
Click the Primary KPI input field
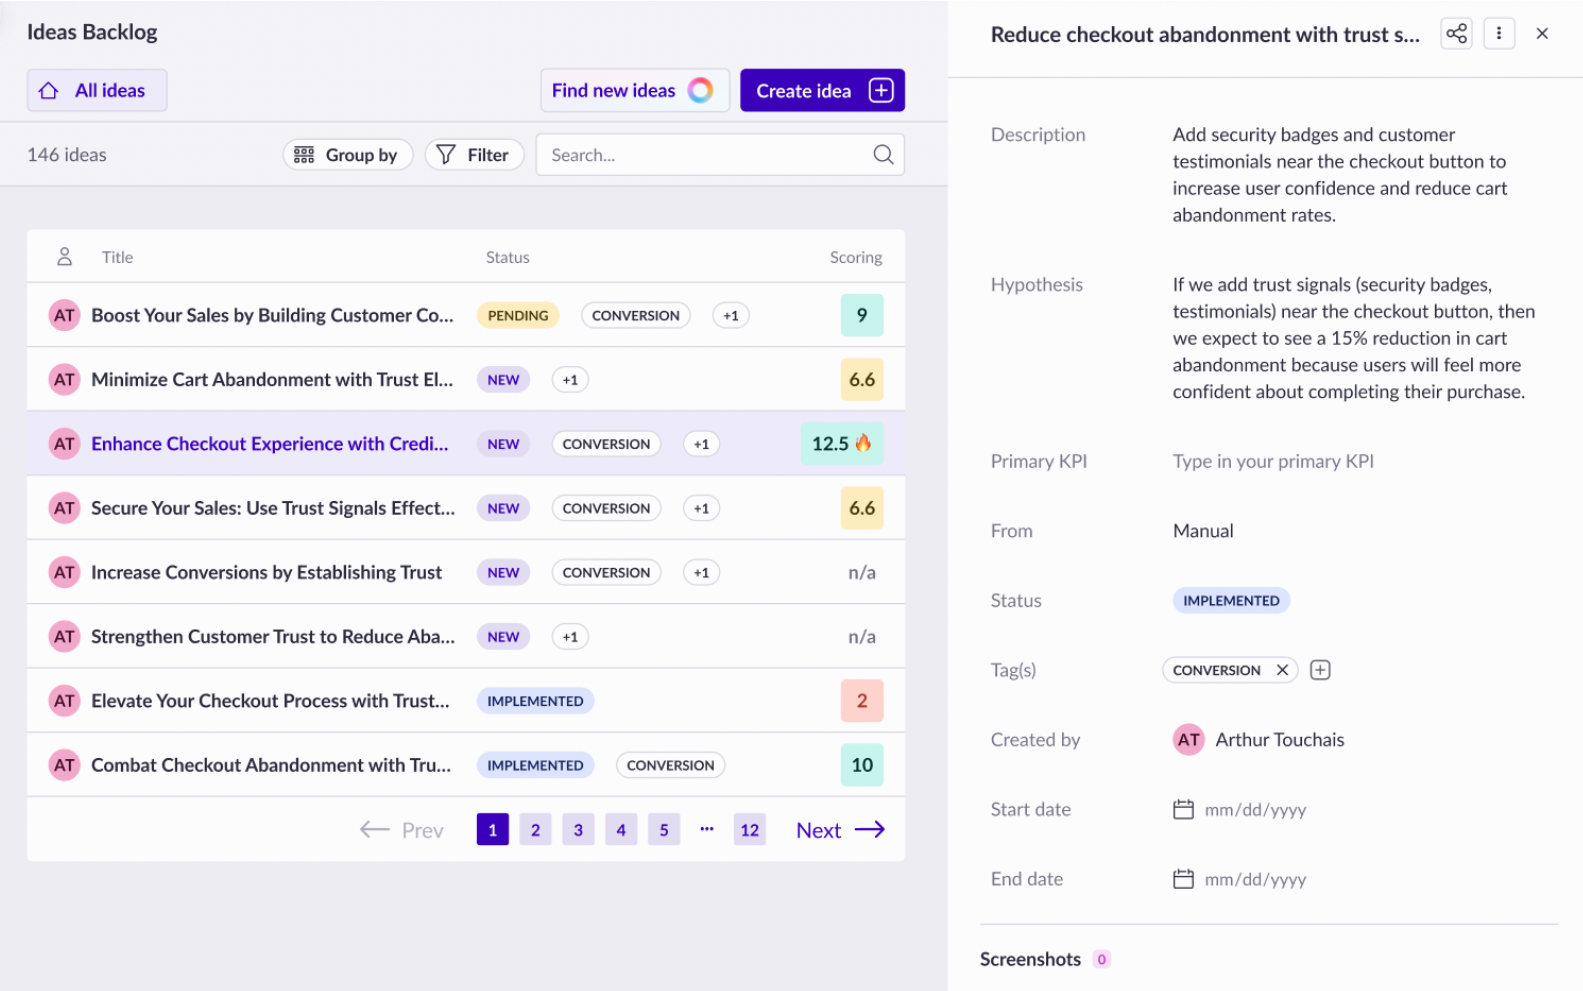pos(1273,461)
